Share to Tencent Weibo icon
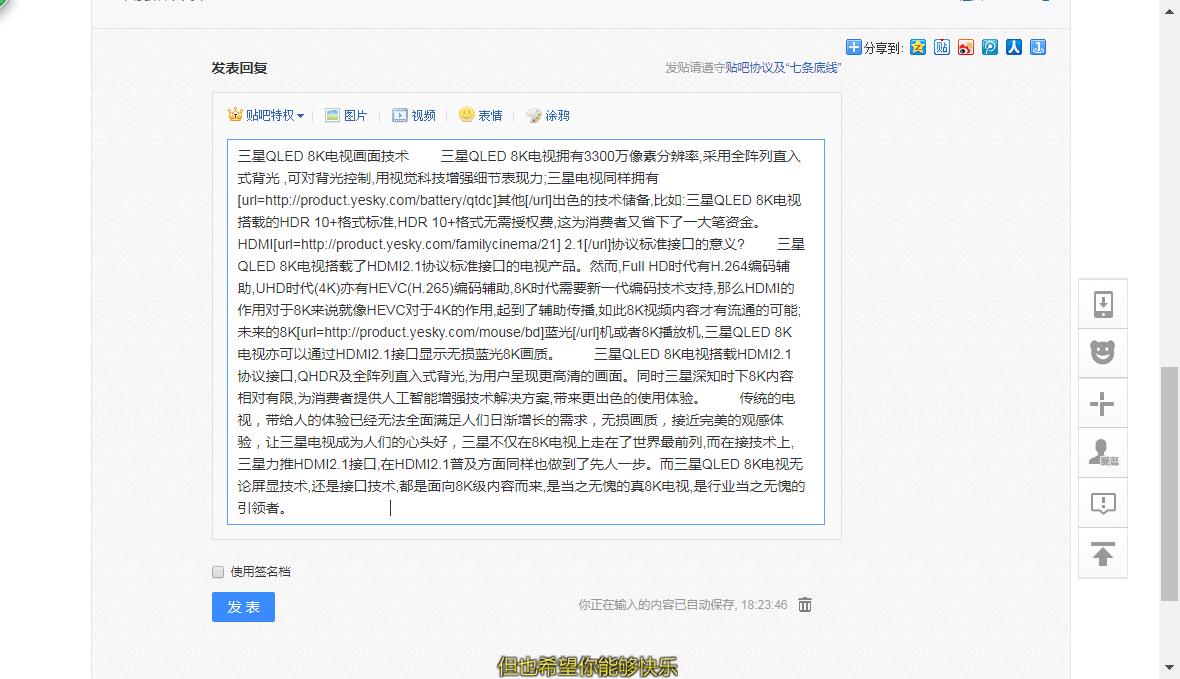Viewport: 1180px width, 679px height. [x=990, y=47]
